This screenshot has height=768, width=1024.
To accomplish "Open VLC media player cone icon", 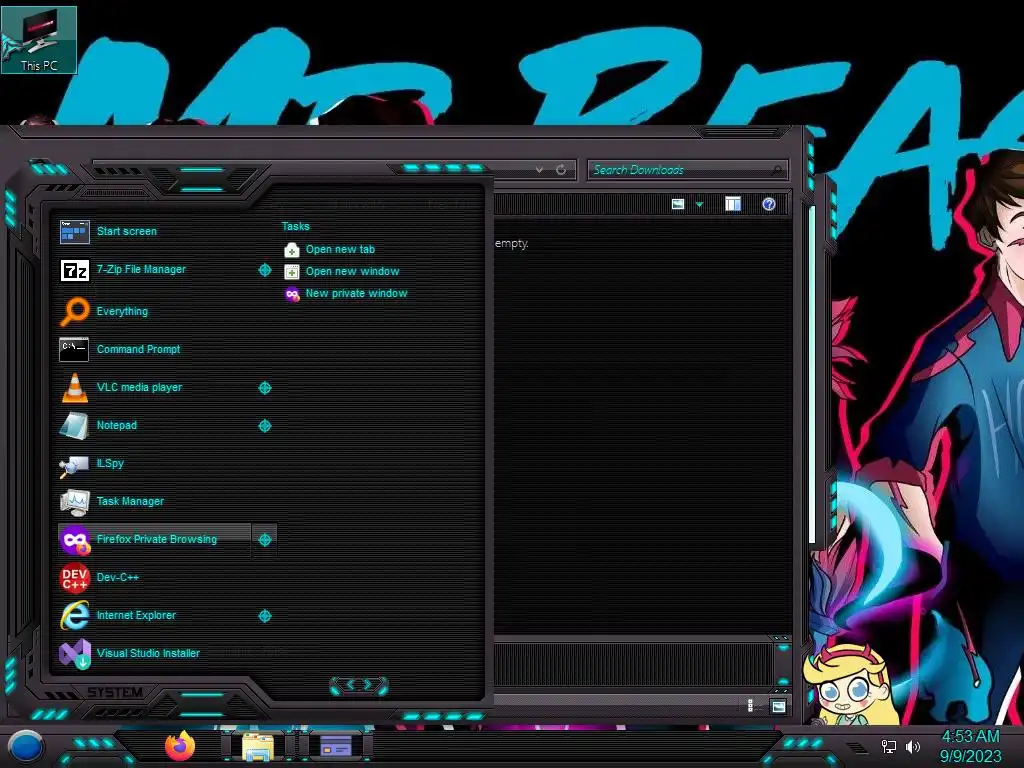I will point(74,387).
